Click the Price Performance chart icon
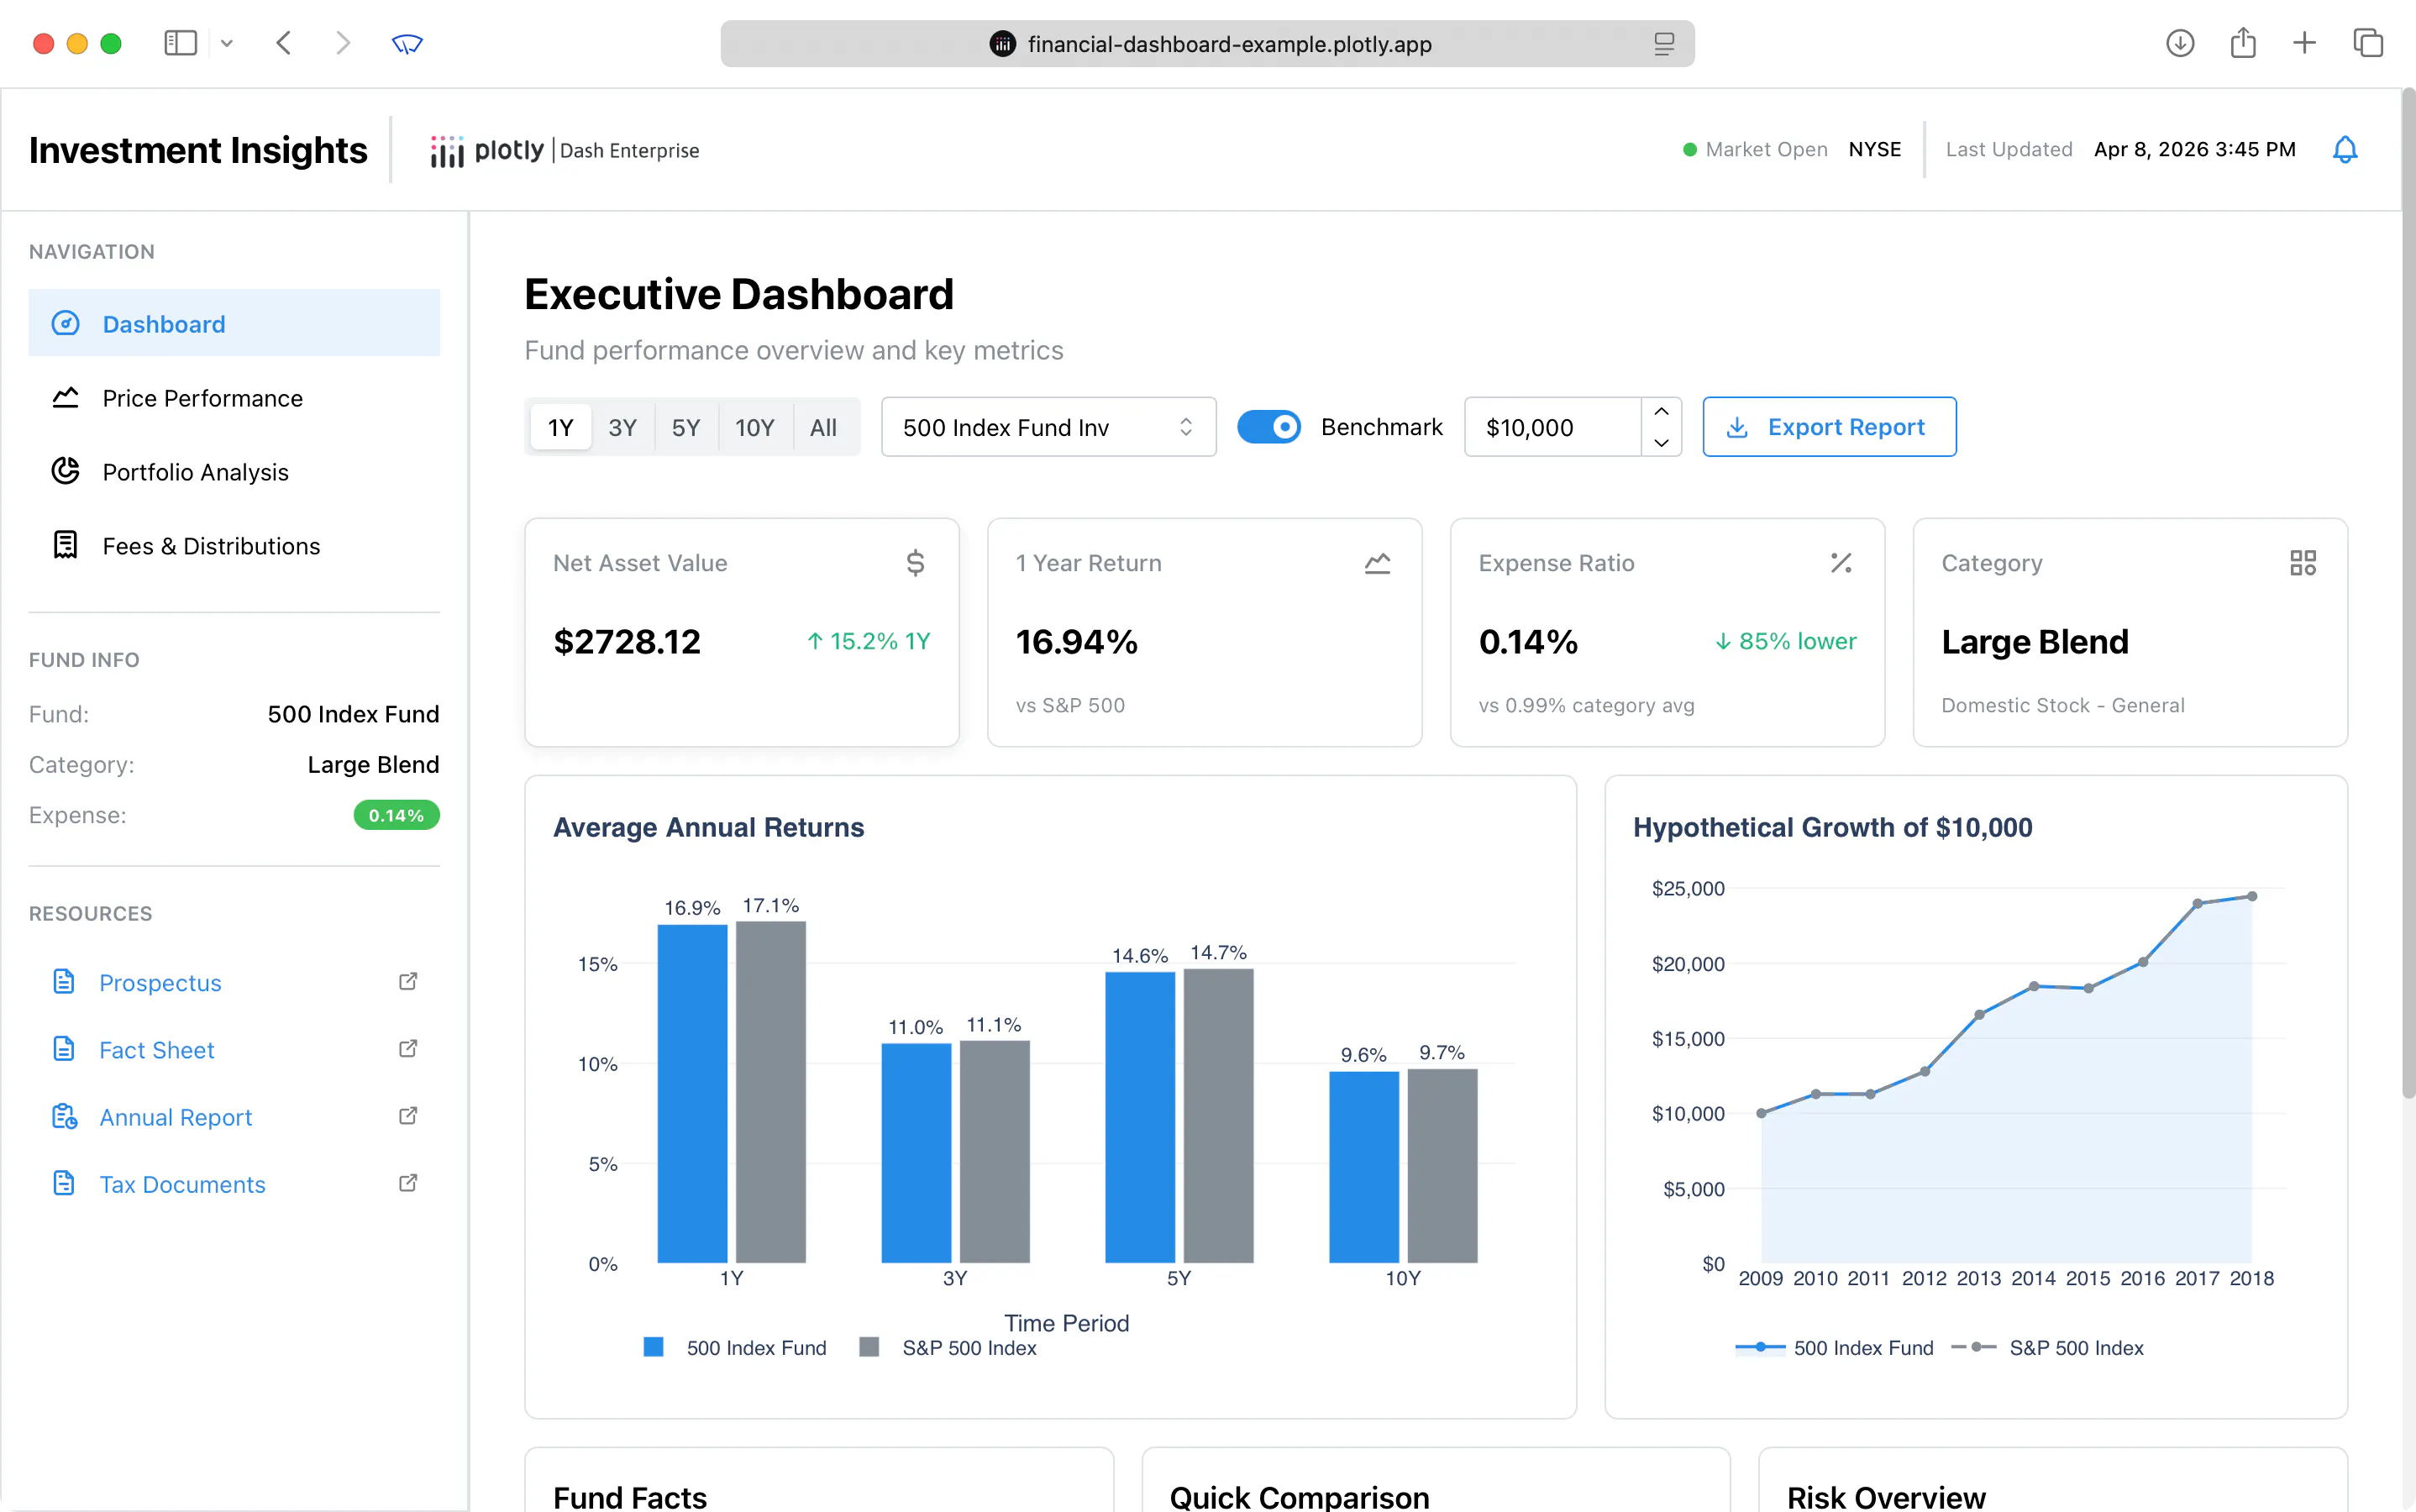 pos(65,397)
